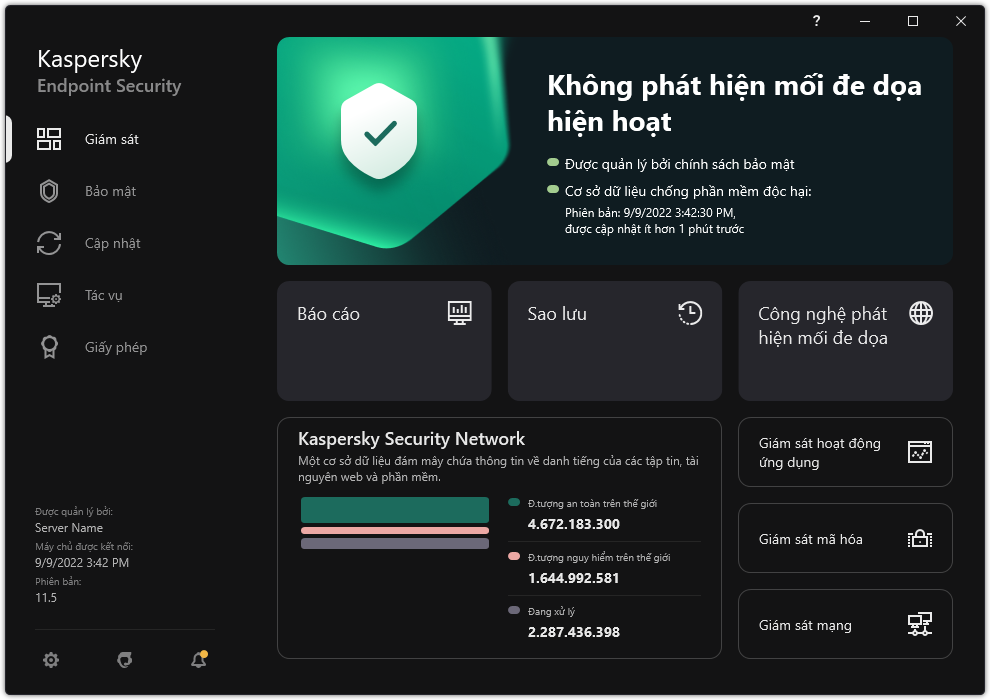Go to the Bảo mật section
Screen dimensions: 990x700
[110, 191]
